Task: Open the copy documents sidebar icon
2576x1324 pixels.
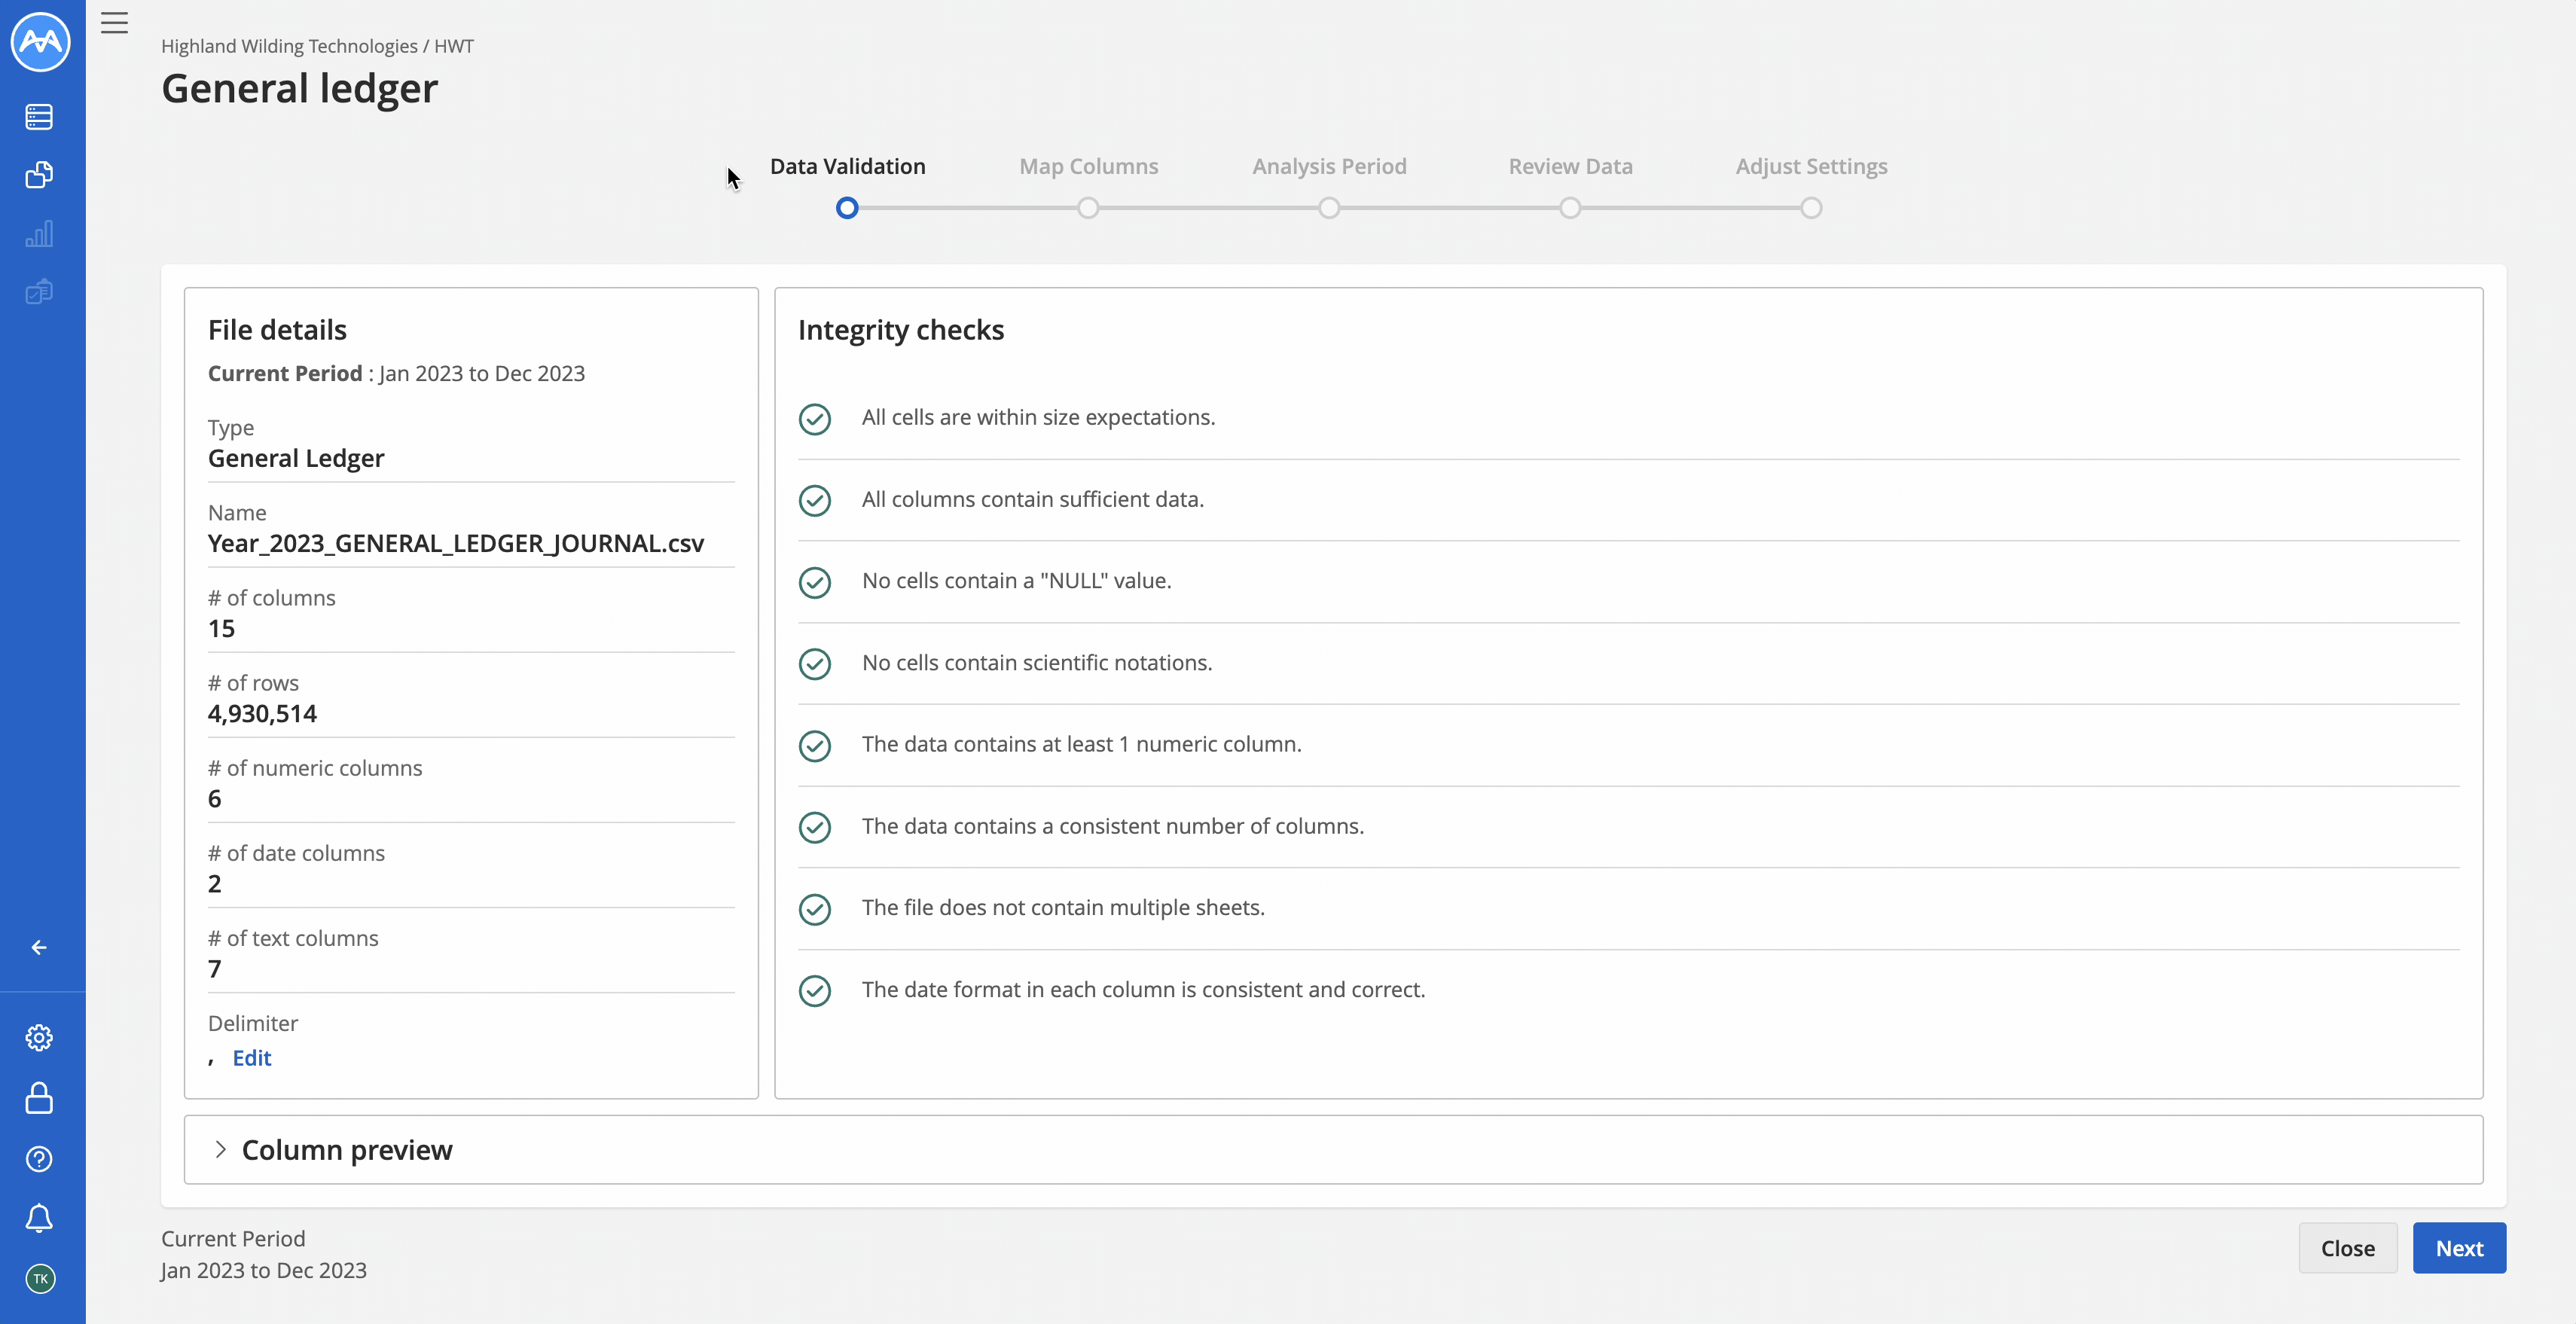Action: click(x=39, y=175)
